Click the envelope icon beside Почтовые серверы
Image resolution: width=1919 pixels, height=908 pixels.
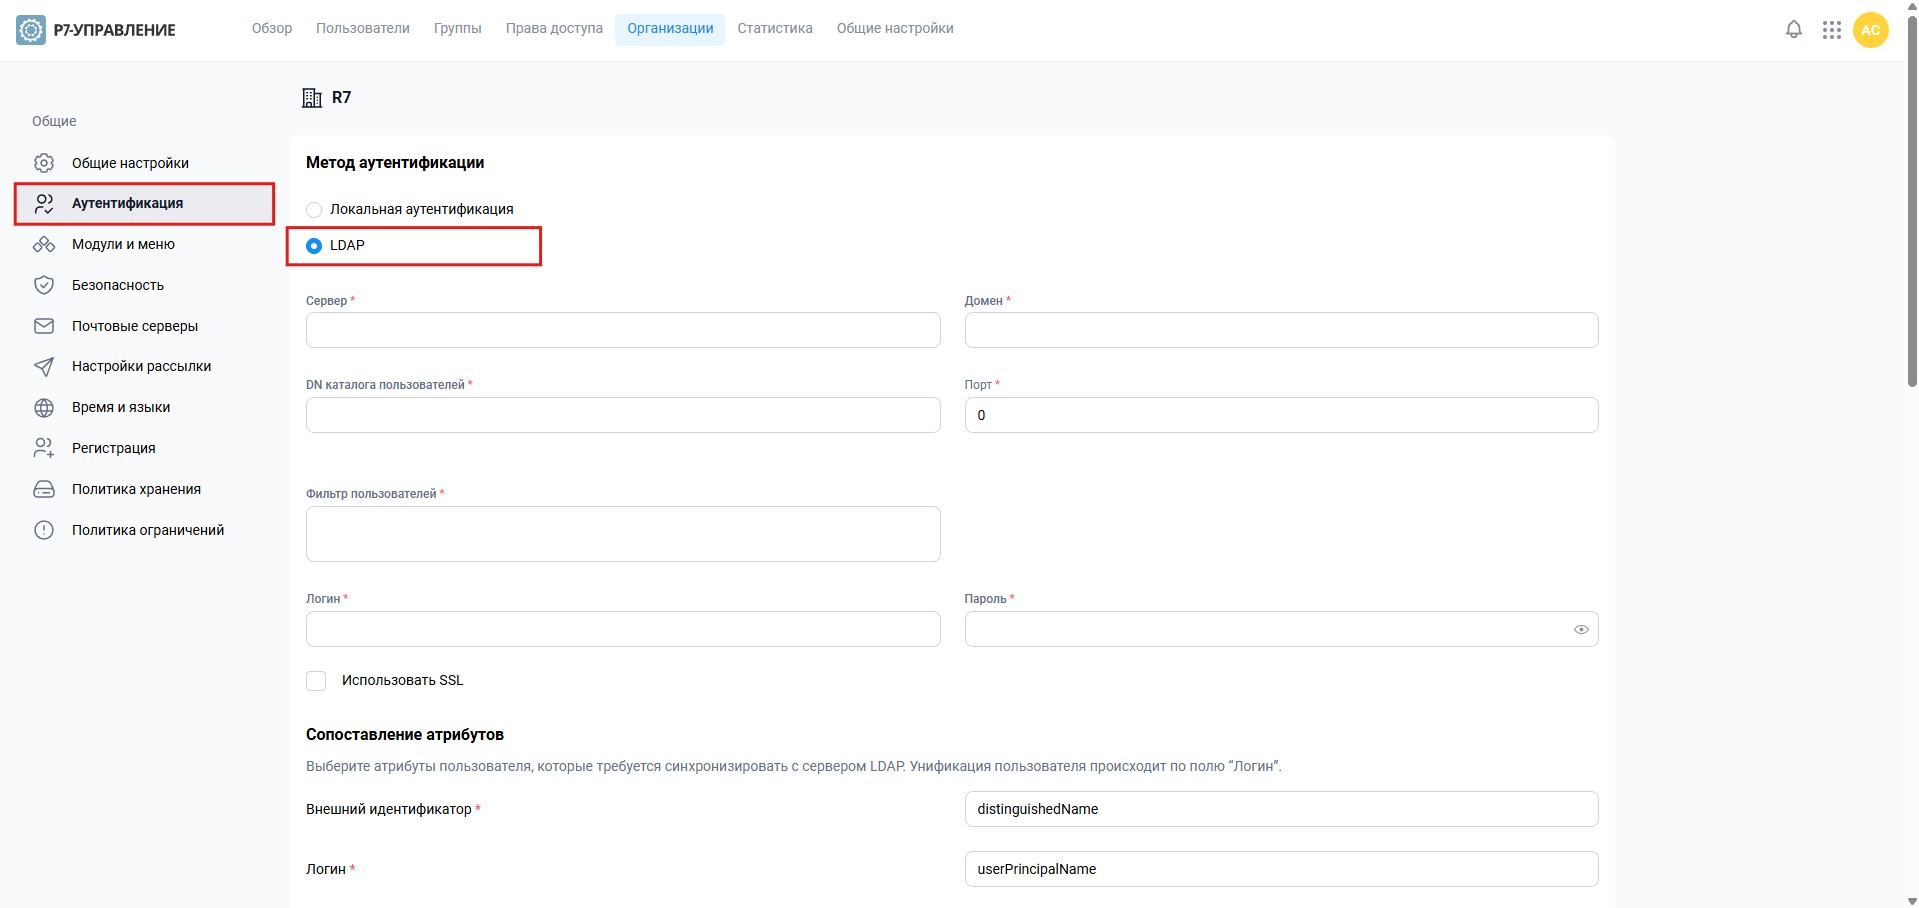(44, 326)
